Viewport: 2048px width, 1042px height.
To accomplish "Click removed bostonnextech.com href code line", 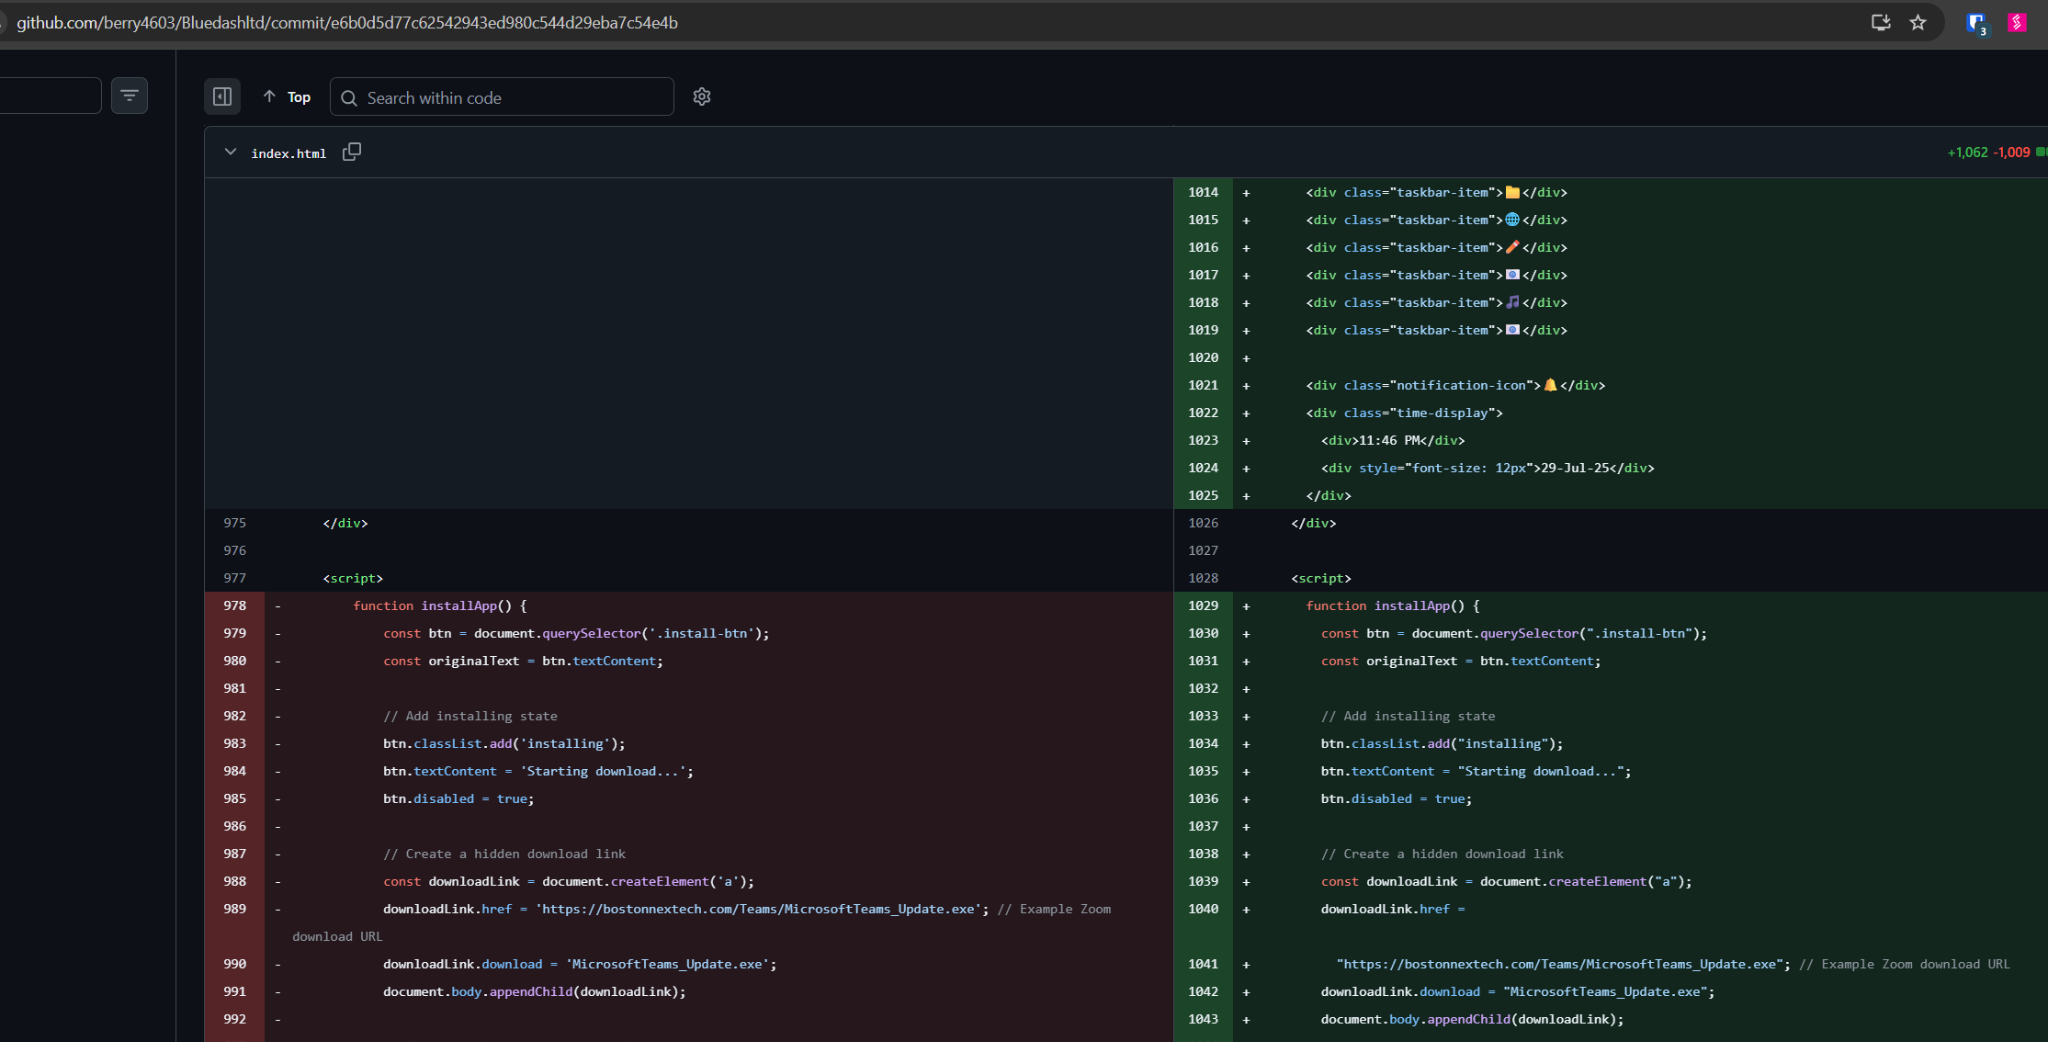I will [x=686, y=909].
